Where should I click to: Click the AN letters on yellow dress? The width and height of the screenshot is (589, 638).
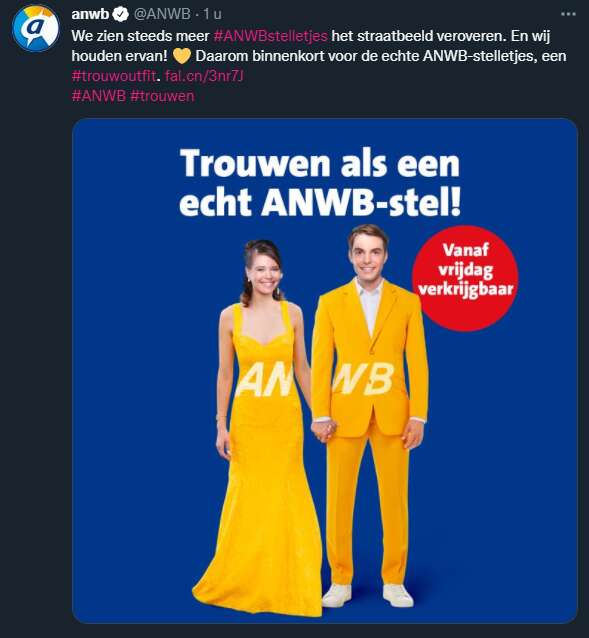coord(264,381)
